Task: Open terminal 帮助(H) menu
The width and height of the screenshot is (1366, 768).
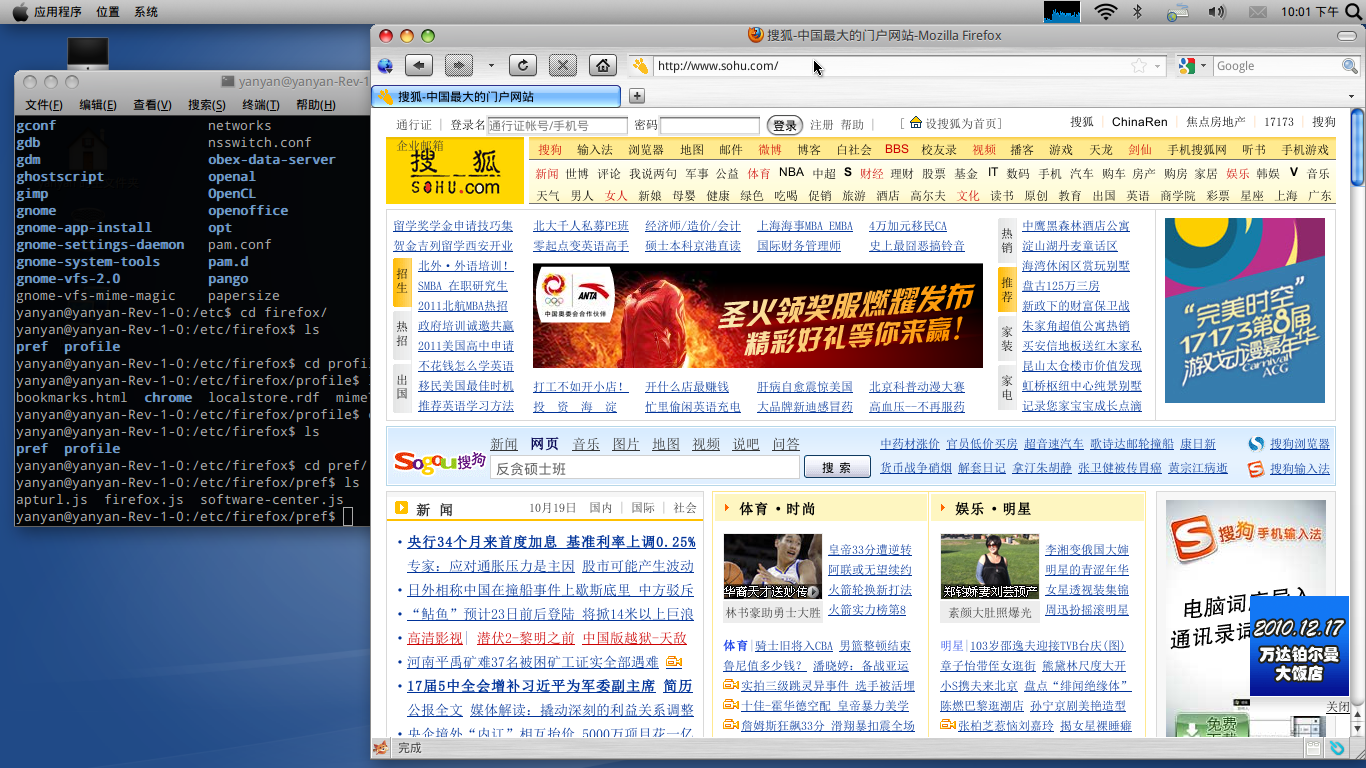Action: point(316,105)
